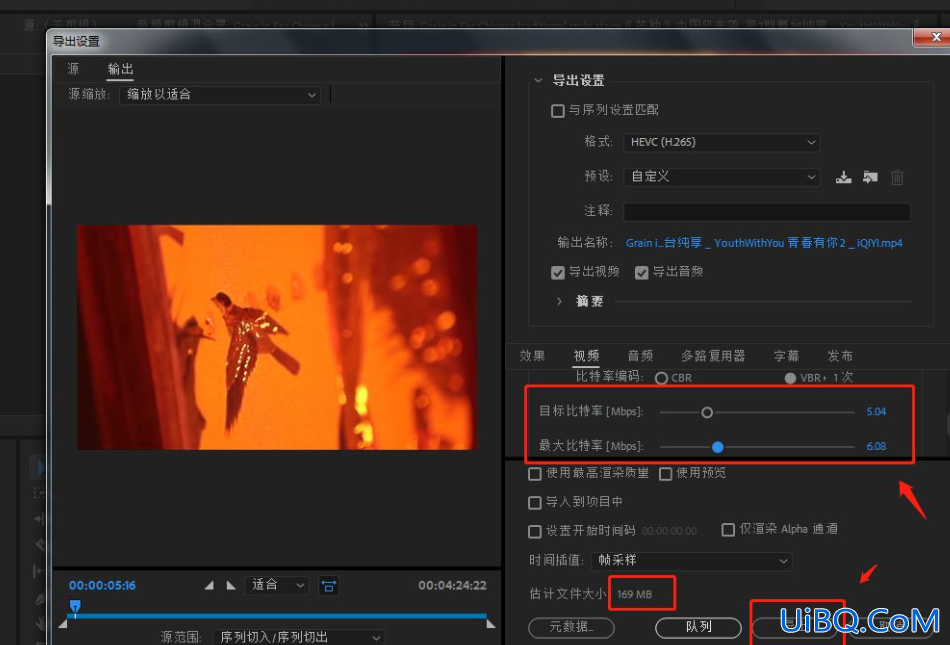Enable the use previews checkbox
Image resolution: width=950 pixels, height=645 pixels.
tap(665, 474)
